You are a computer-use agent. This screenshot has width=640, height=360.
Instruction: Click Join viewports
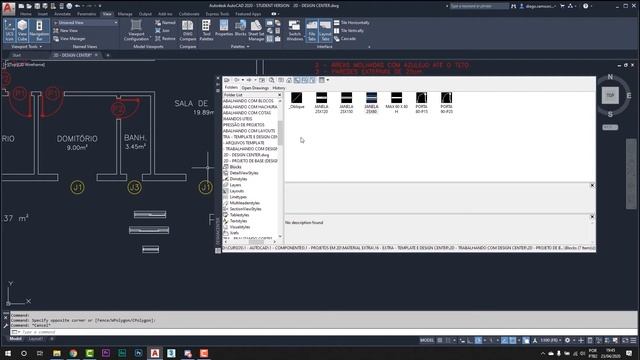point(162,31)
